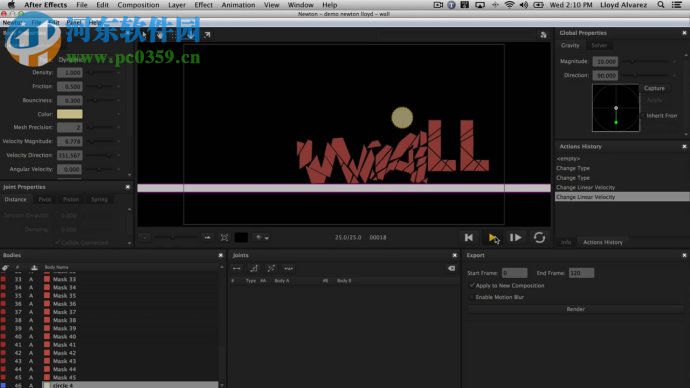The image size is (690, 388).
Task: Close the Joints panel
Action: tap(455, 255)
